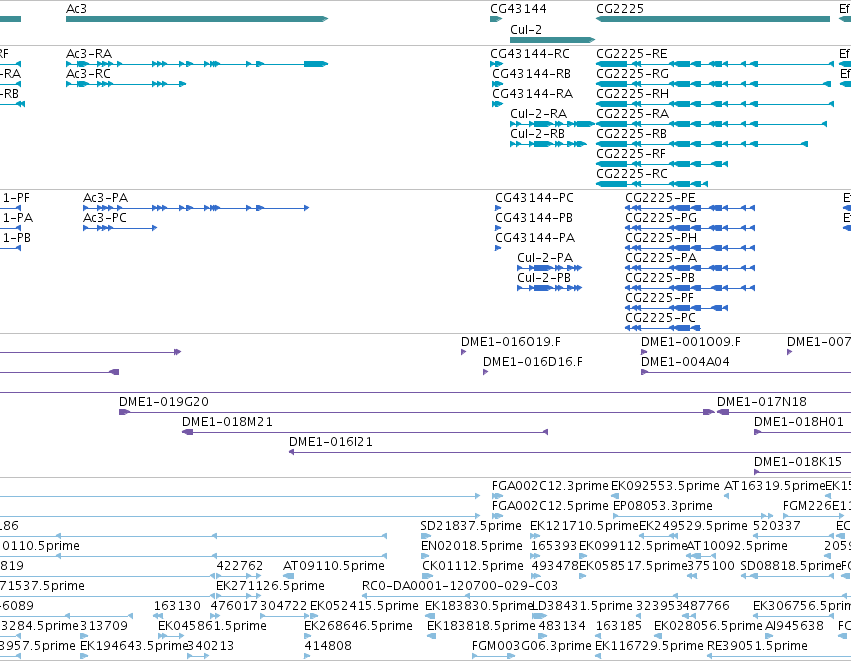This screenshot has width=851, height=661.
Task: Open EST FGA002C12.3prime
Action: (x=498, y=496)
